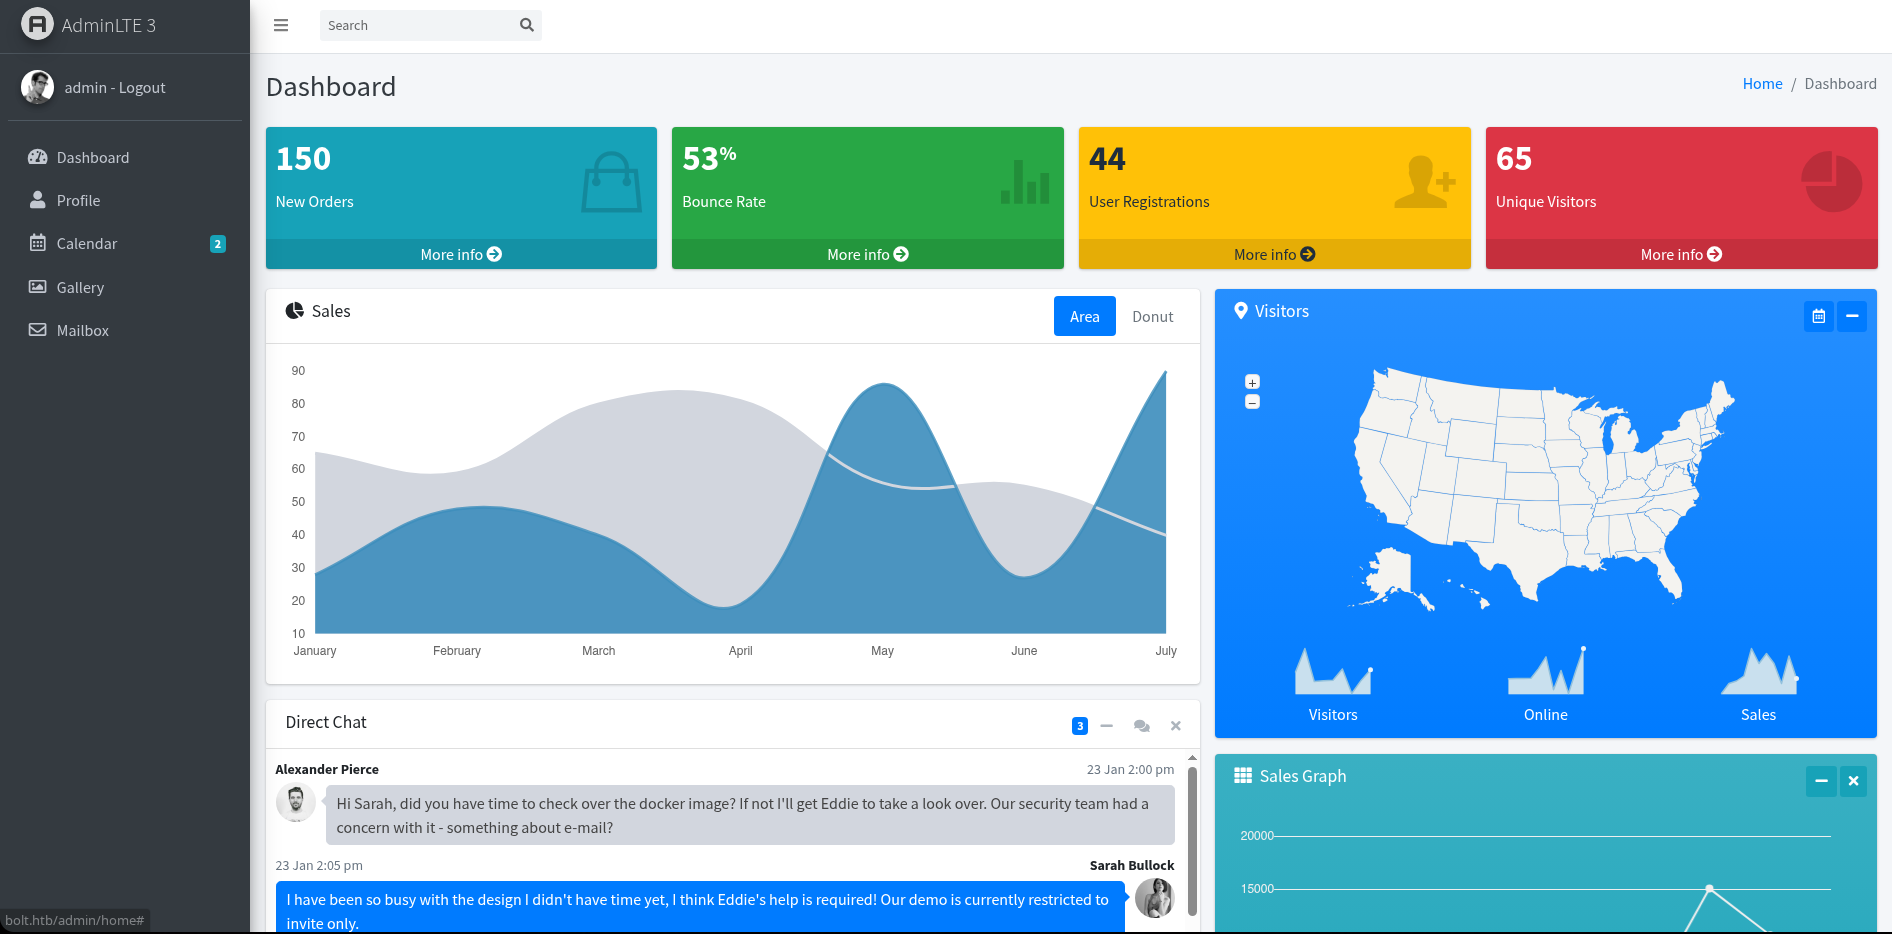Click the Calendar badge showing 2

pos(218,244)
